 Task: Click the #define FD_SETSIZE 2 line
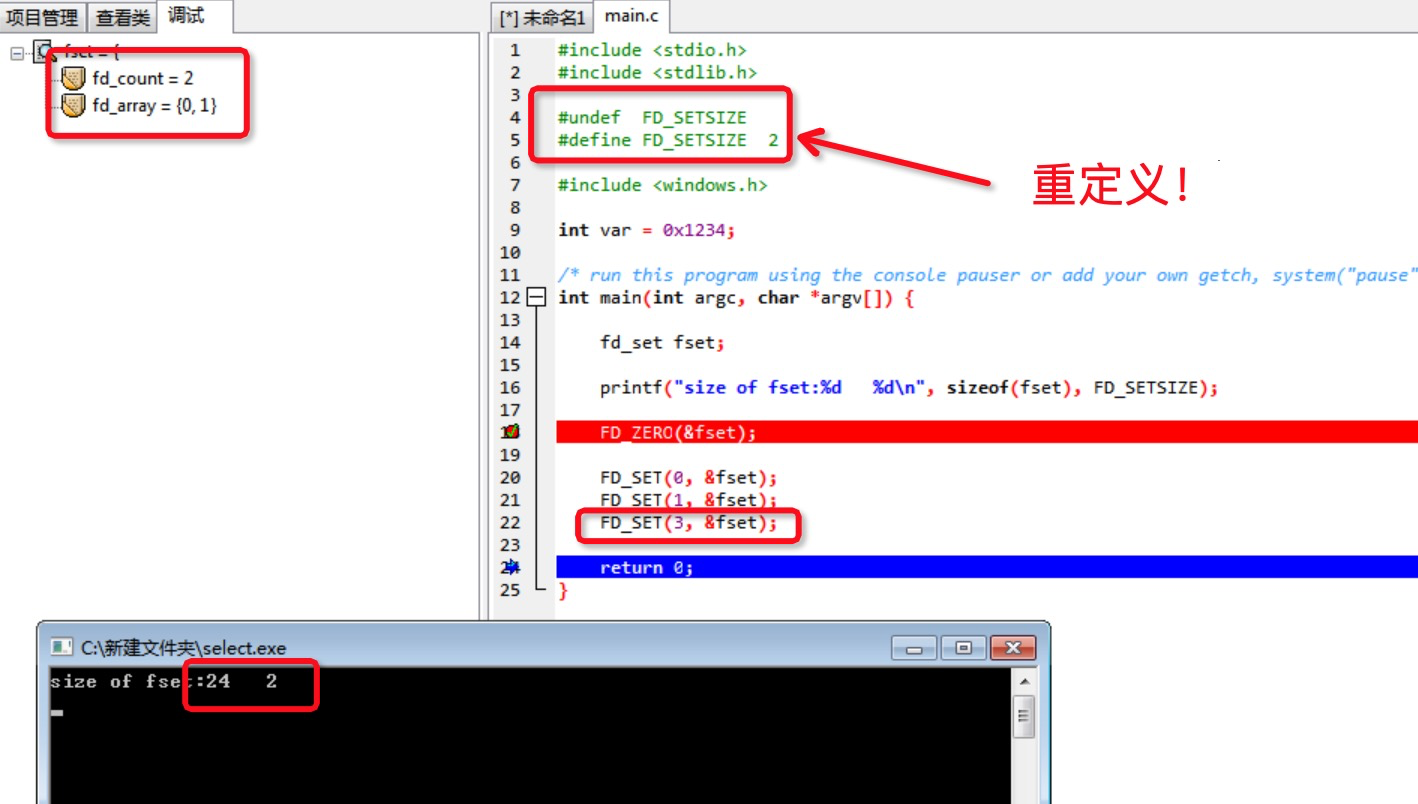click(x=668, y=140)
